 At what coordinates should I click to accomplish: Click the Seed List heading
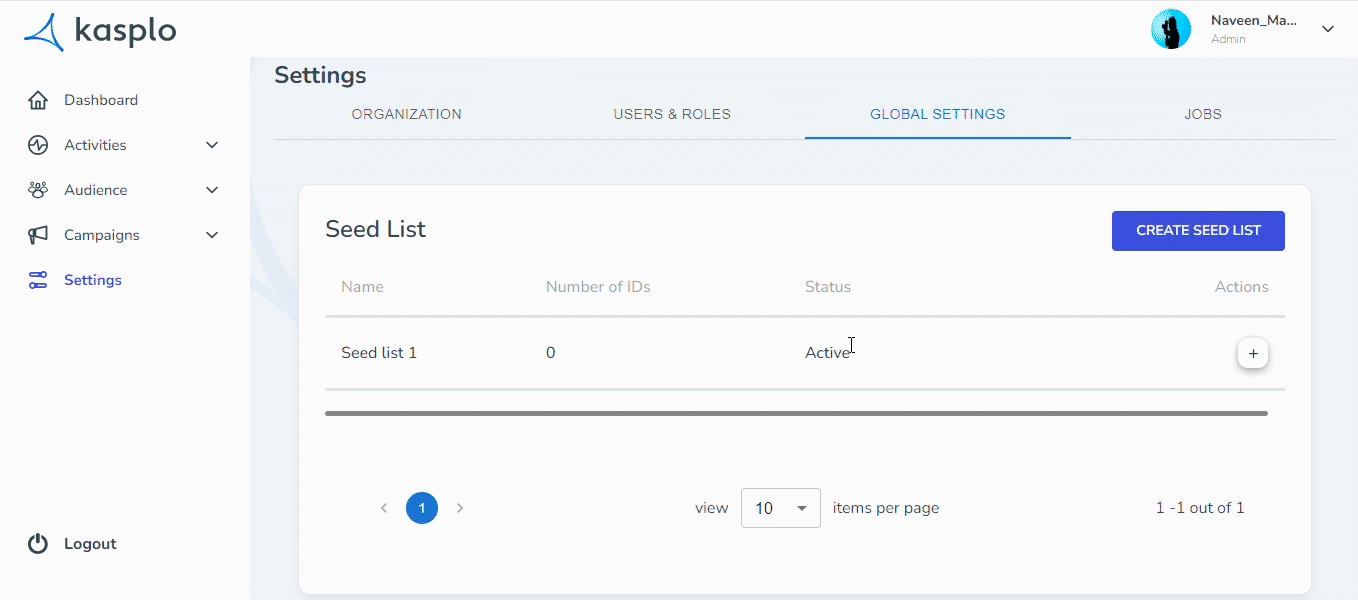[x=376, y=229]
